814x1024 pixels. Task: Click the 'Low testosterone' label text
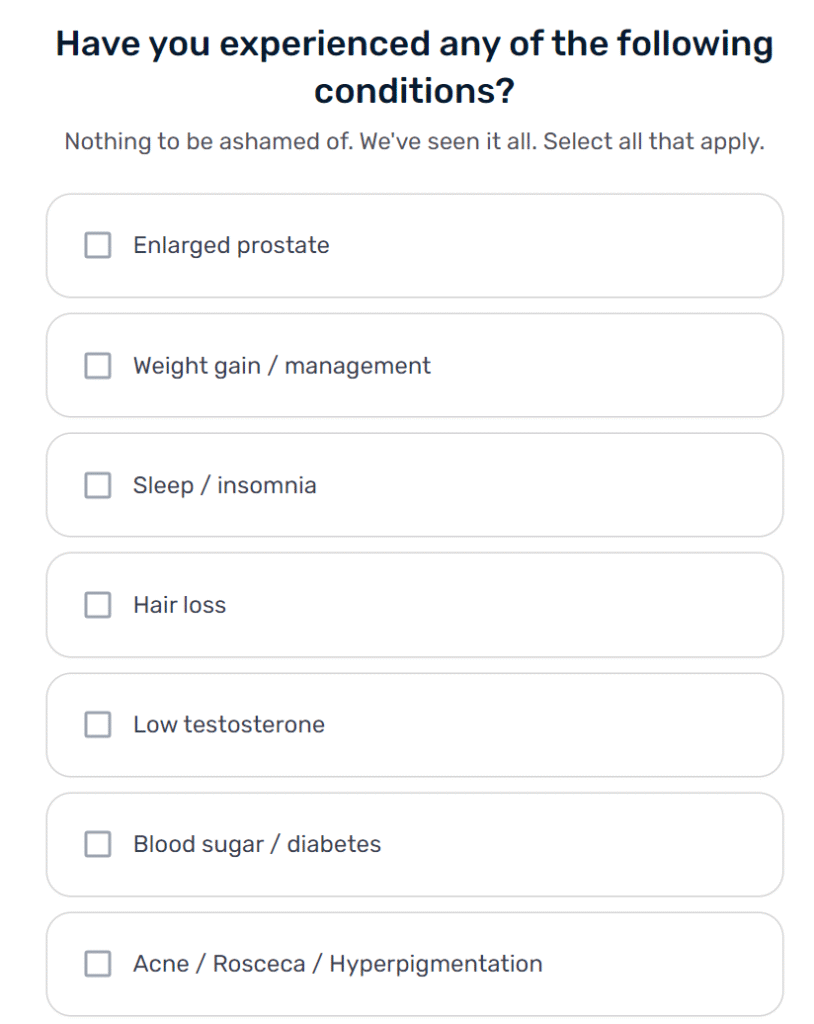coord(229,724)
